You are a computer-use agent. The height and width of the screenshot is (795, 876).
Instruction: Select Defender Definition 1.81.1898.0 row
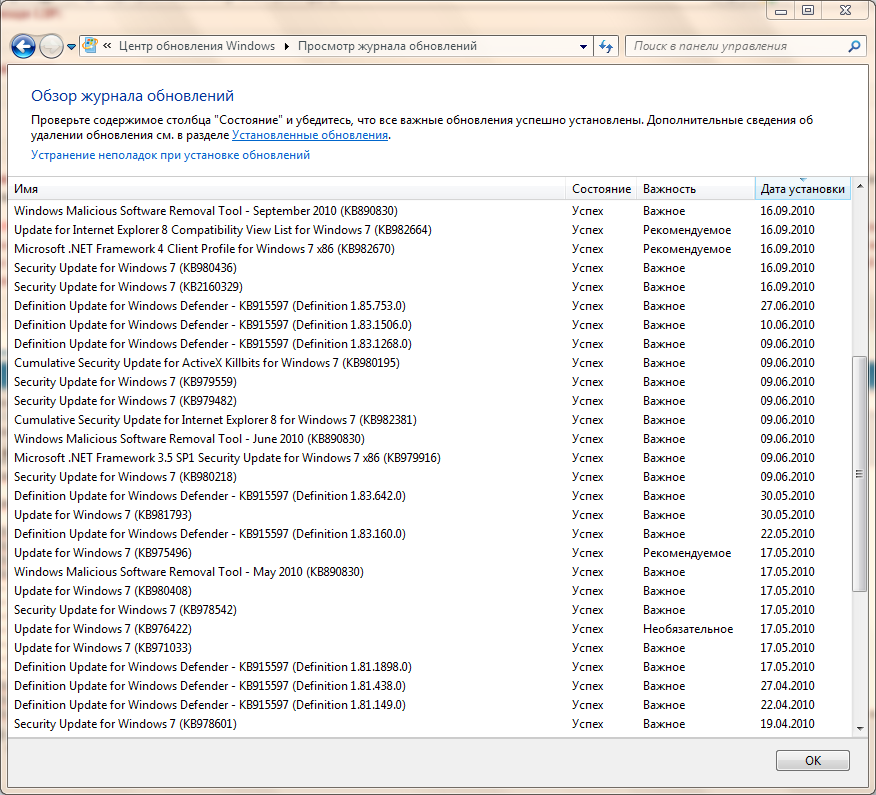(x=429, y=667)
